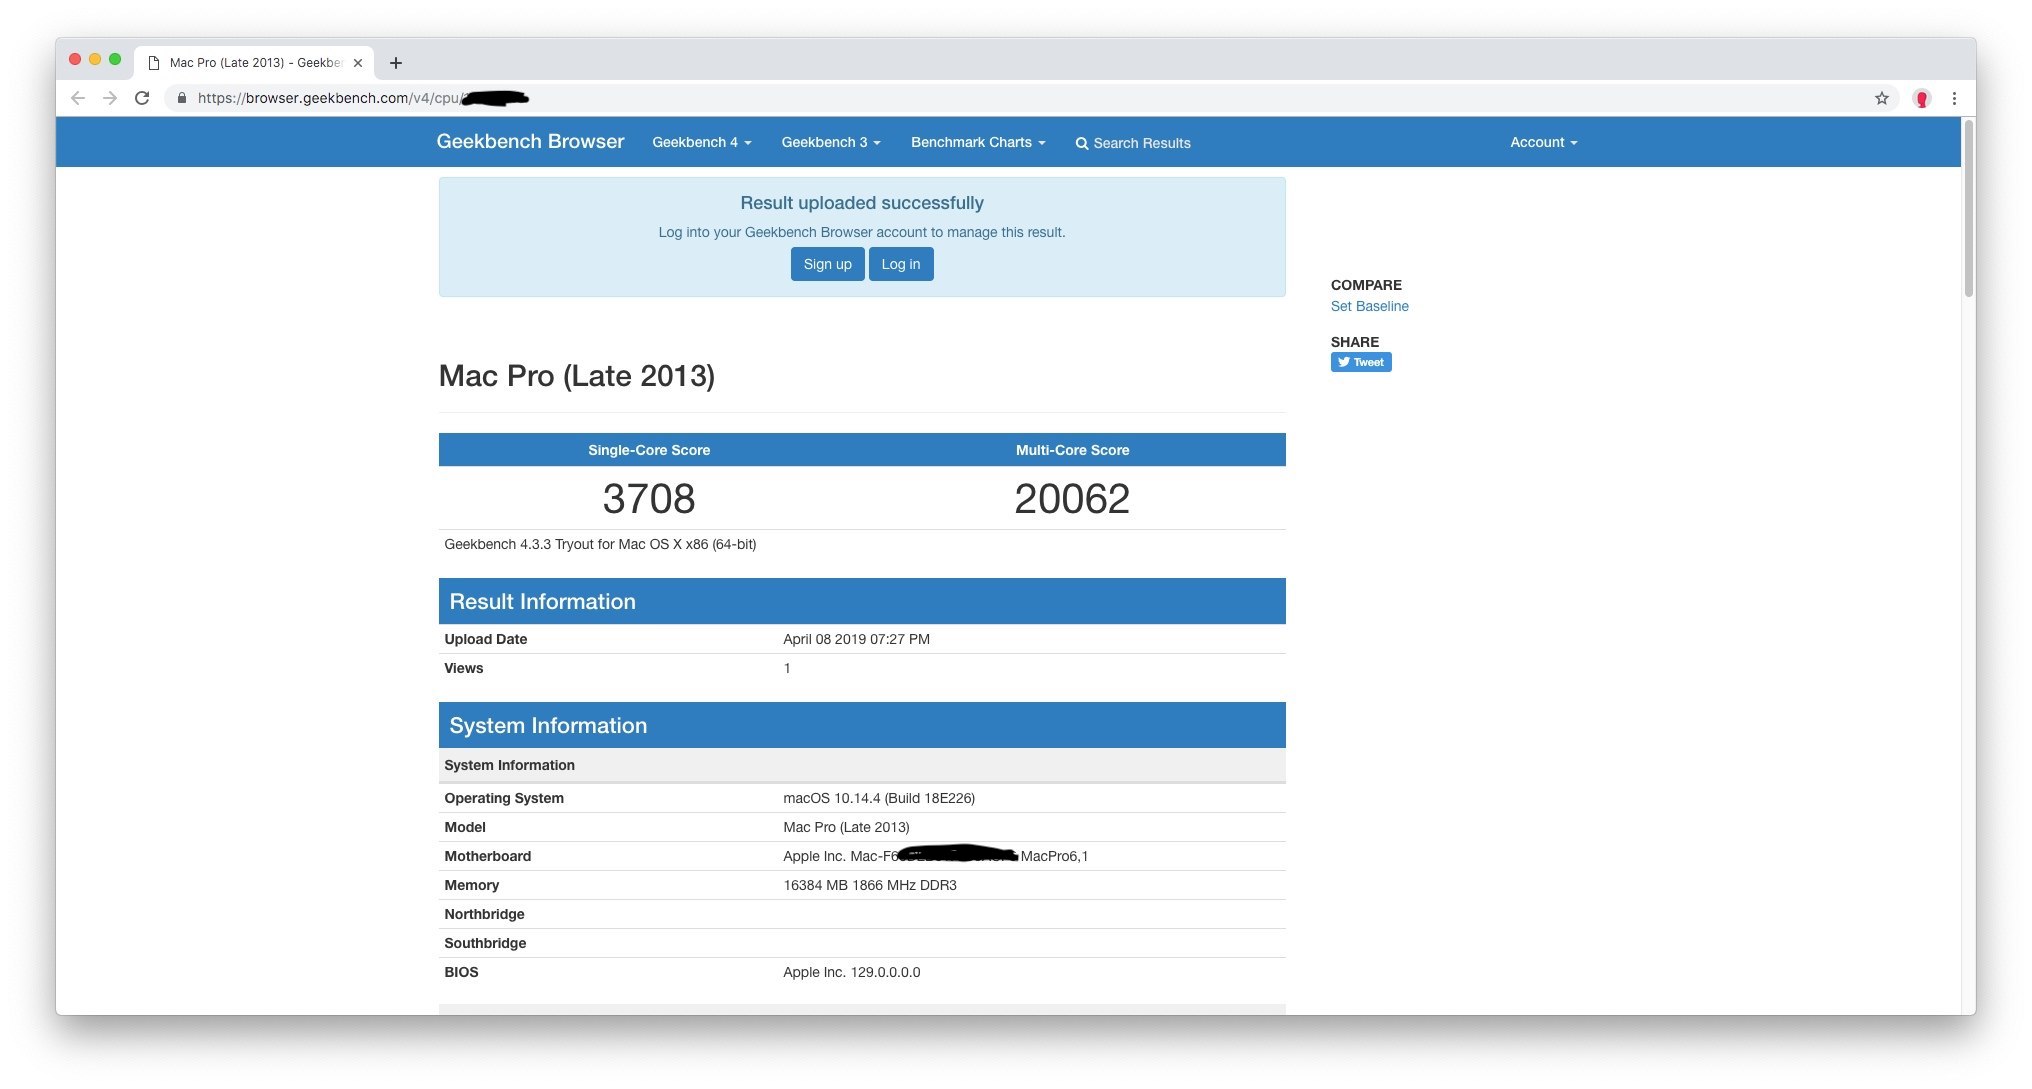Image resolution: width=2032 pixels, height=1089 pixels.
Task: Click Search Results in navigation bar
Action: click(1132, 143)
